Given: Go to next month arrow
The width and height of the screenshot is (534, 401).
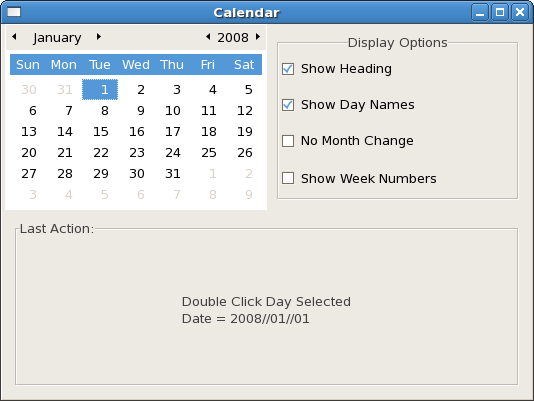Looking at the screenshot, I should pyautogui.click(x=99, y=36).
